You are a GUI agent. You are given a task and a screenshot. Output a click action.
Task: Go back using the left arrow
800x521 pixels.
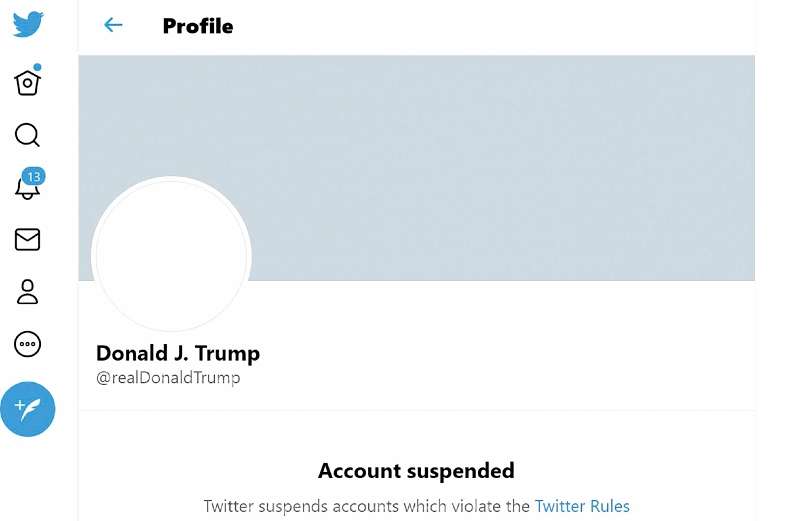[x=113, y=24]
